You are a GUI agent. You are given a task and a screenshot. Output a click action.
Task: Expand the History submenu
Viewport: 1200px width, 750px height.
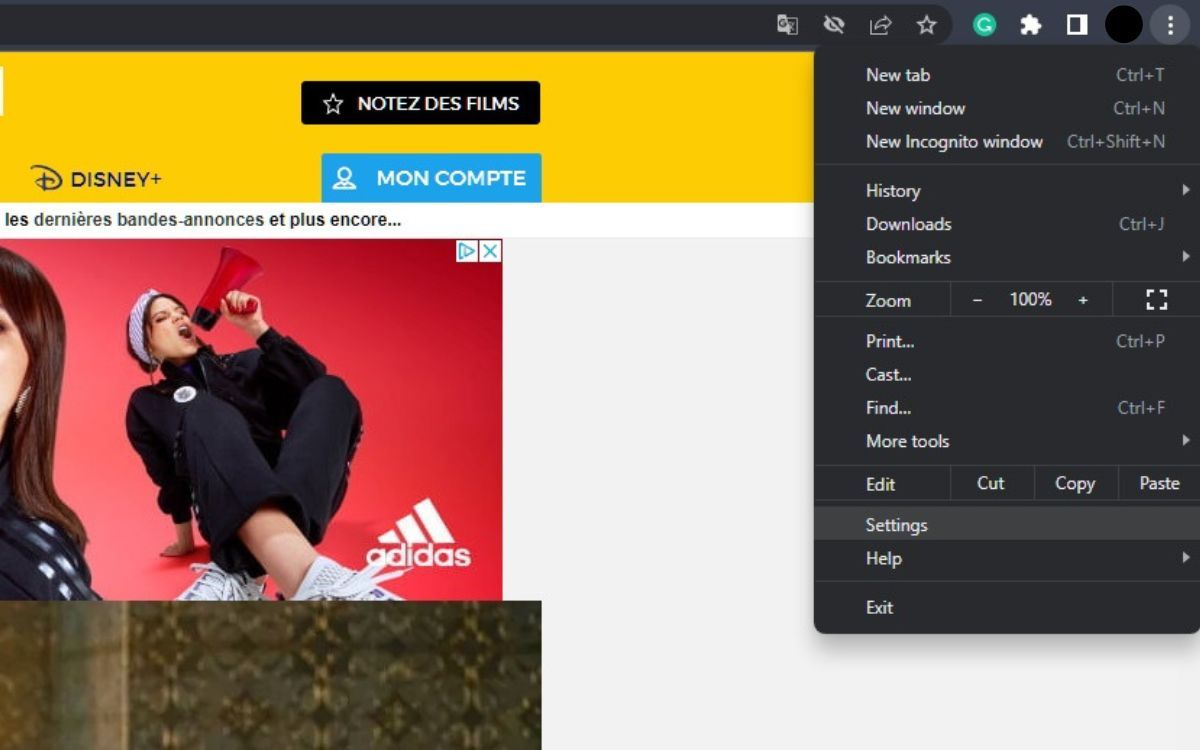pos(1007,190)
